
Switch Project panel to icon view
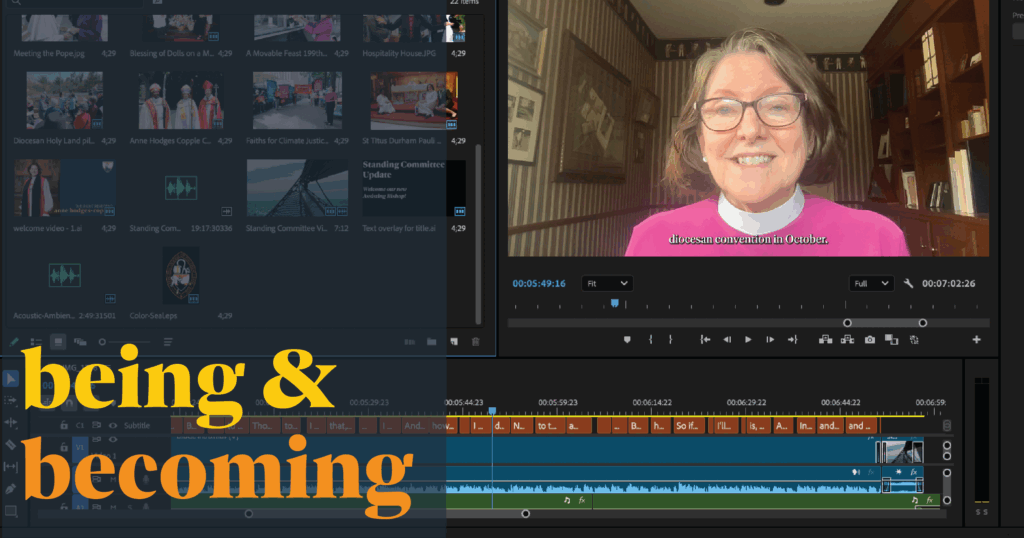pos(58,342)
